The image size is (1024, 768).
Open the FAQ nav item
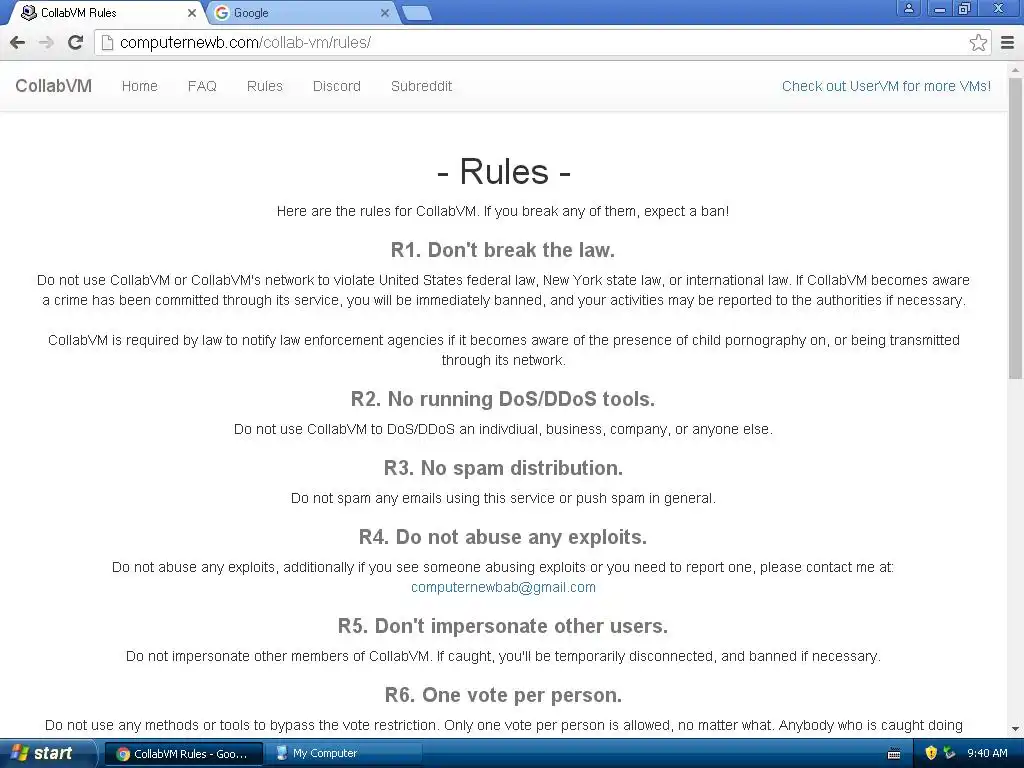(x=202, y=86)
